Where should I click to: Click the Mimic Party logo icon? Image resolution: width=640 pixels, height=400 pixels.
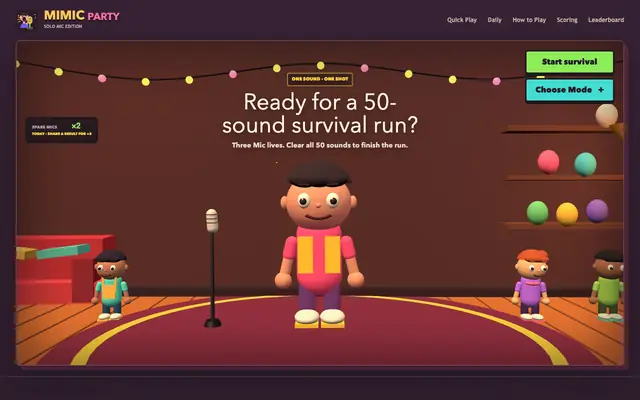[x=25, y=20]
